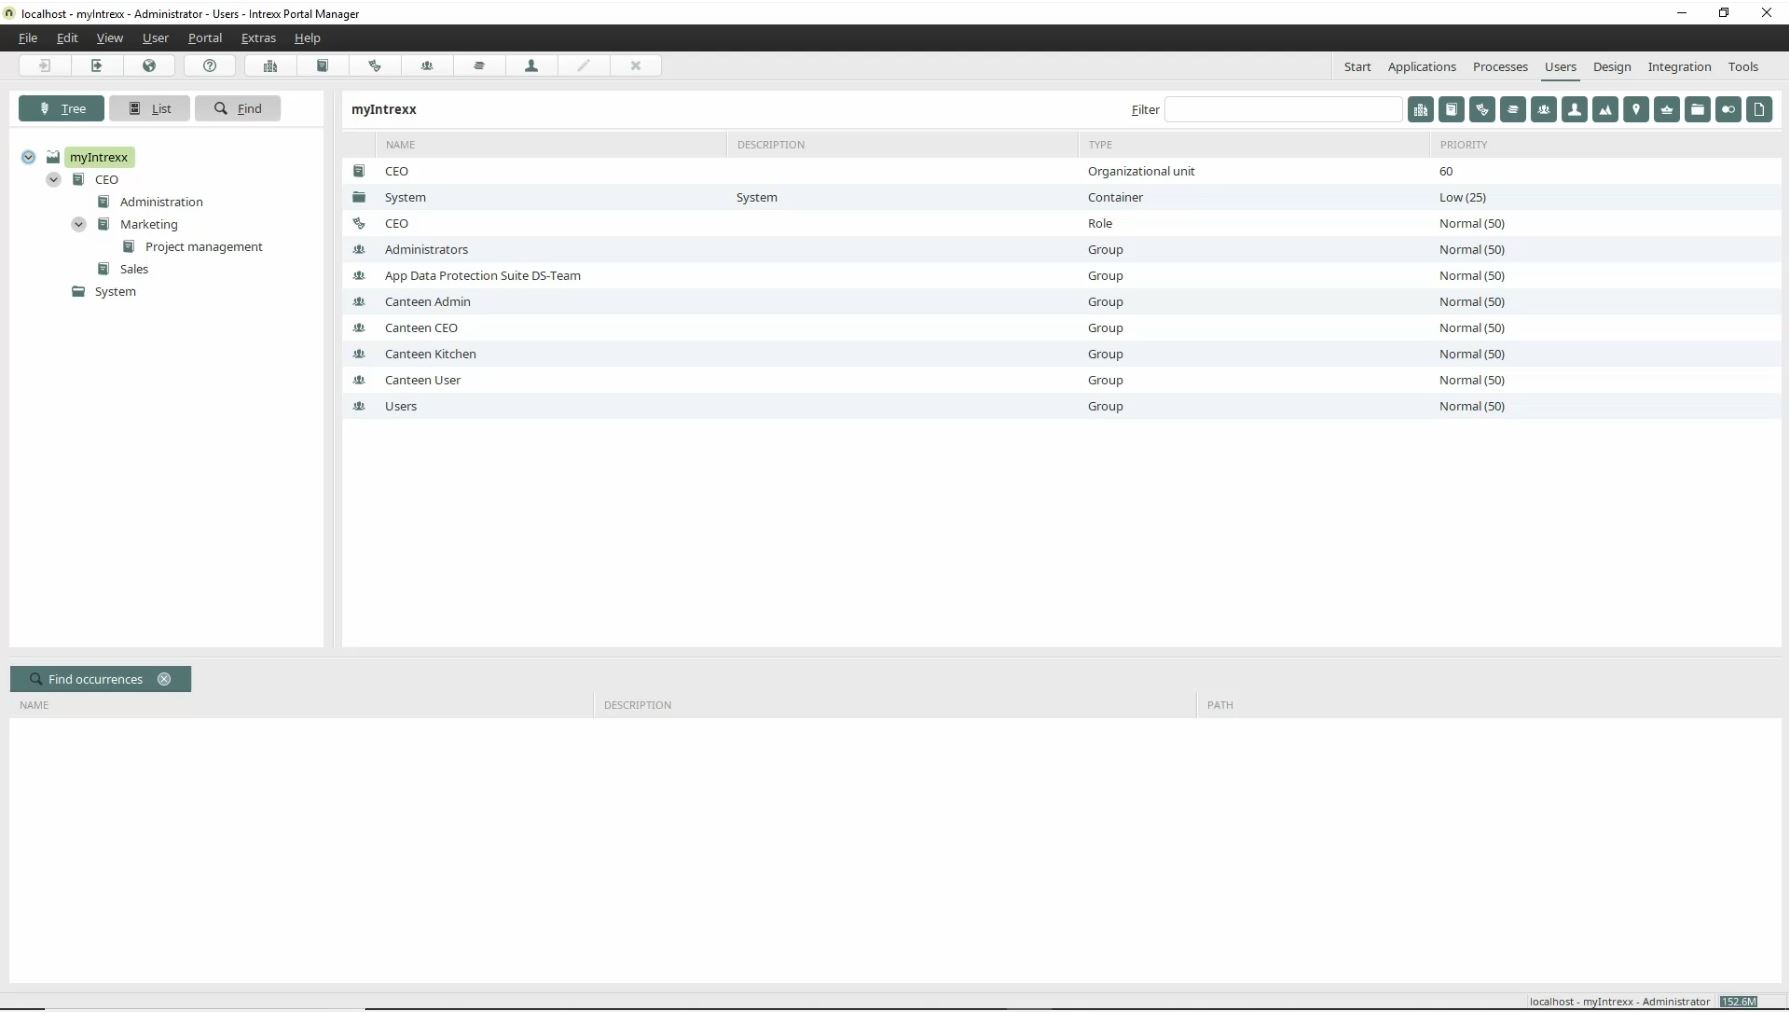This screenshot has height=1012, width=1789.
Task: Click the mountains filter icon
Action: pyautogui.click(x=1605, y=109)
